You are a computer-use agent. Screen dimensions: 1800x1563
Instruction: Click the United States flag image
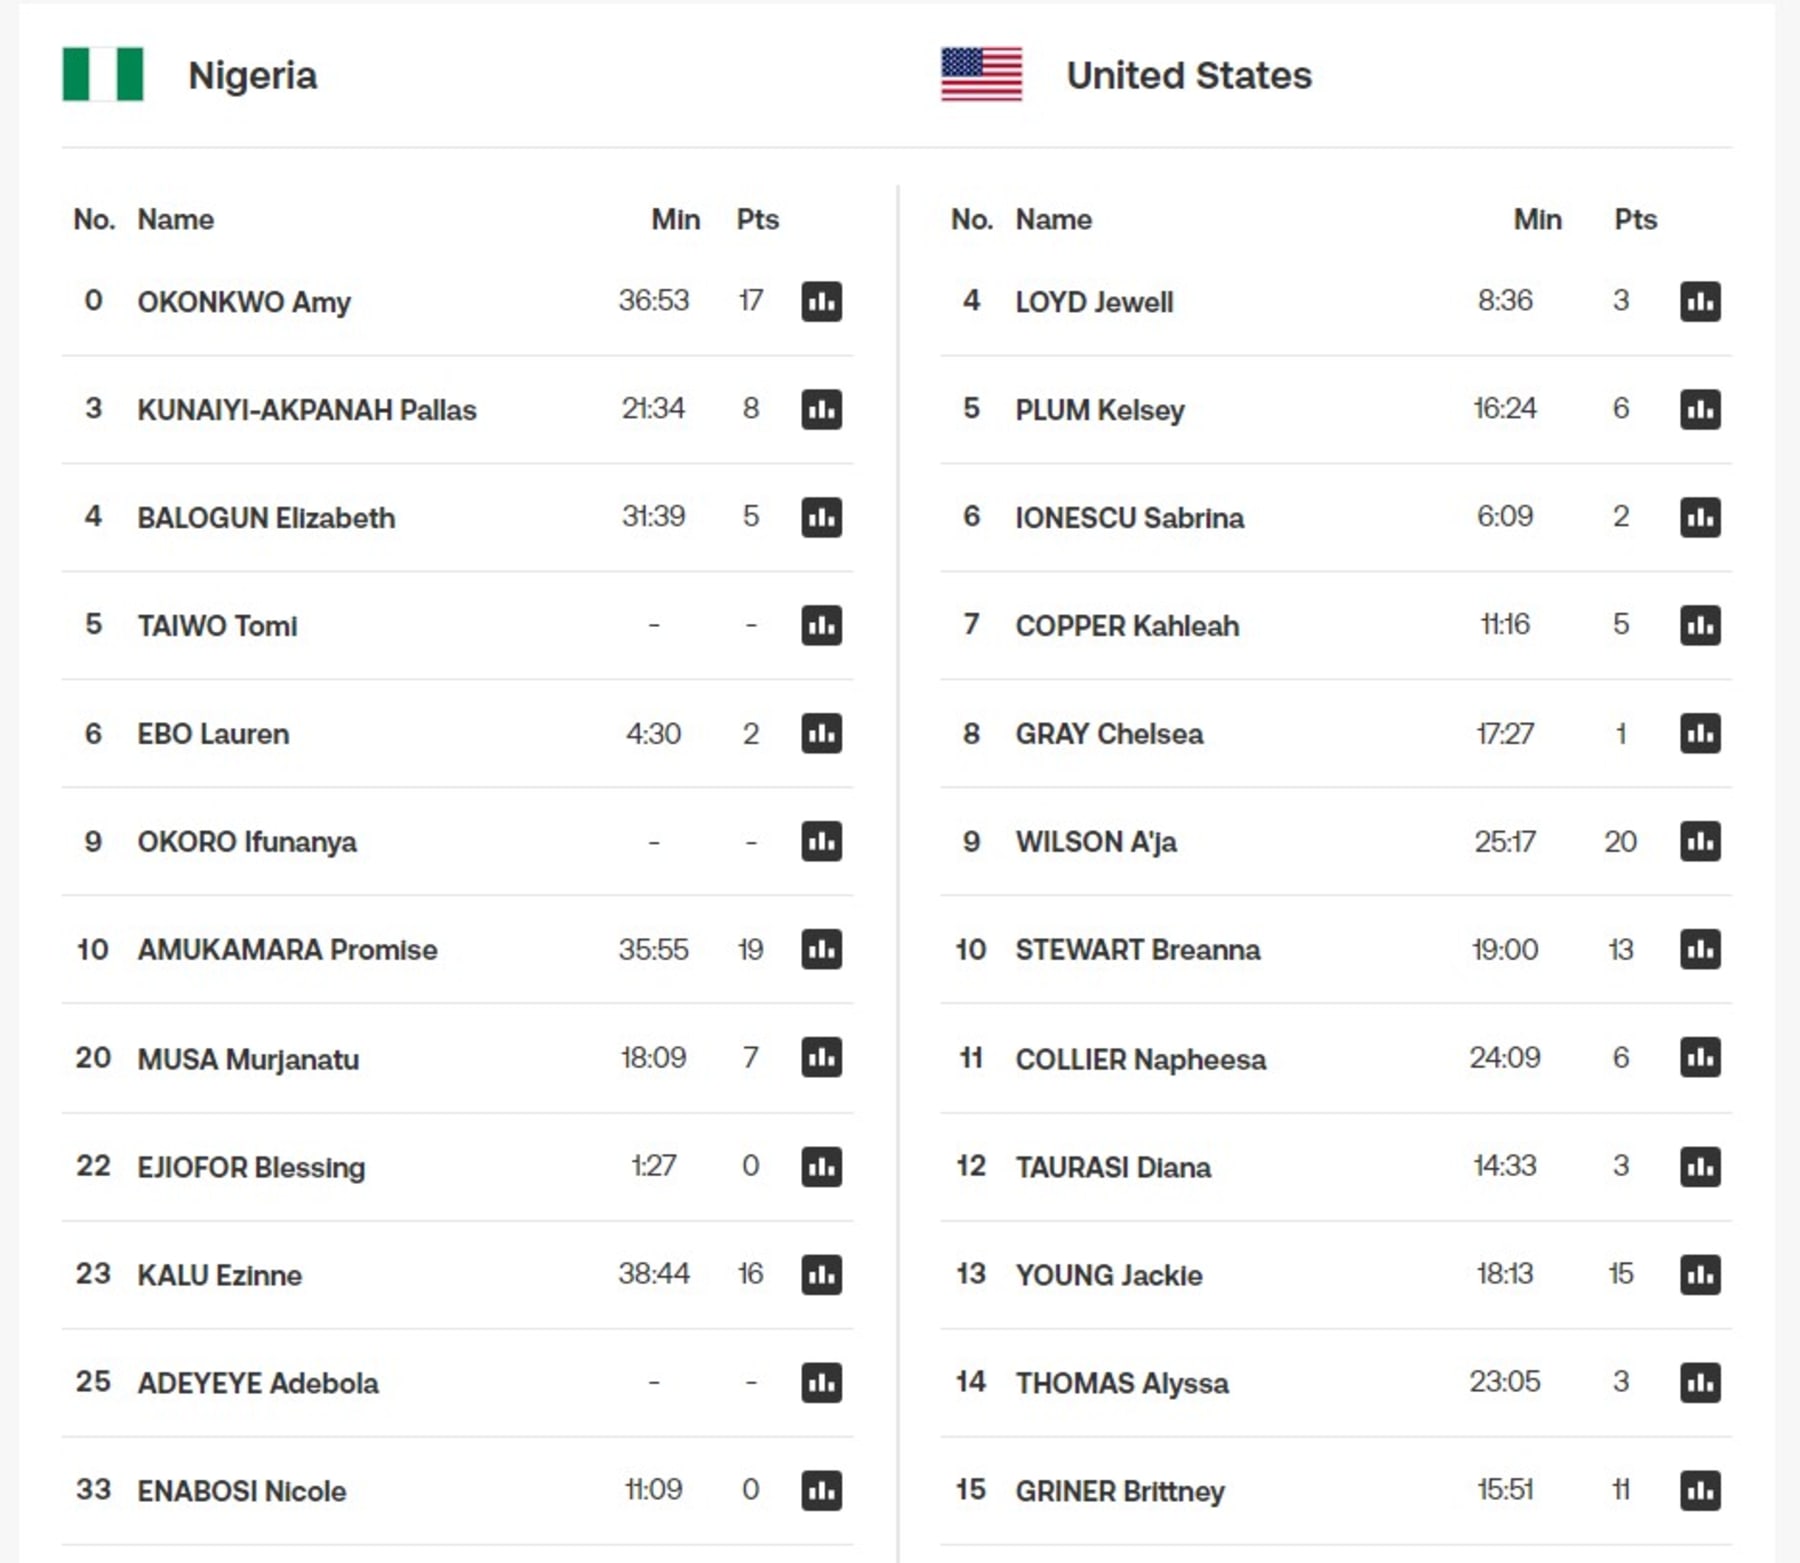pos(981,75)
